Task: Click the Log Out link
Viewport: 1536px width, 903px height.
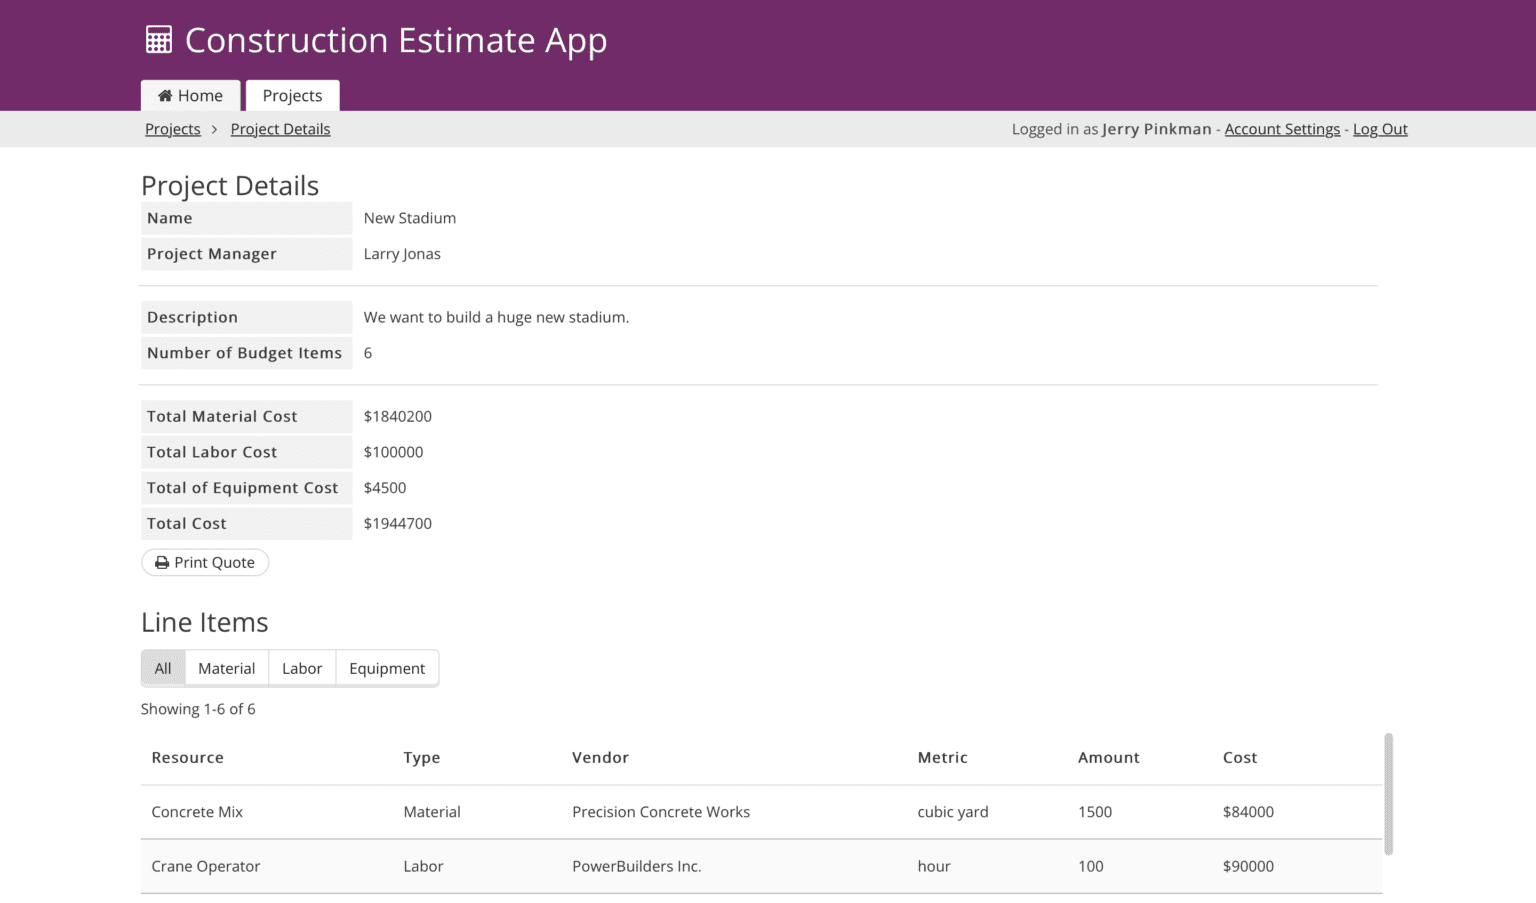Action: pos(1380,128)
